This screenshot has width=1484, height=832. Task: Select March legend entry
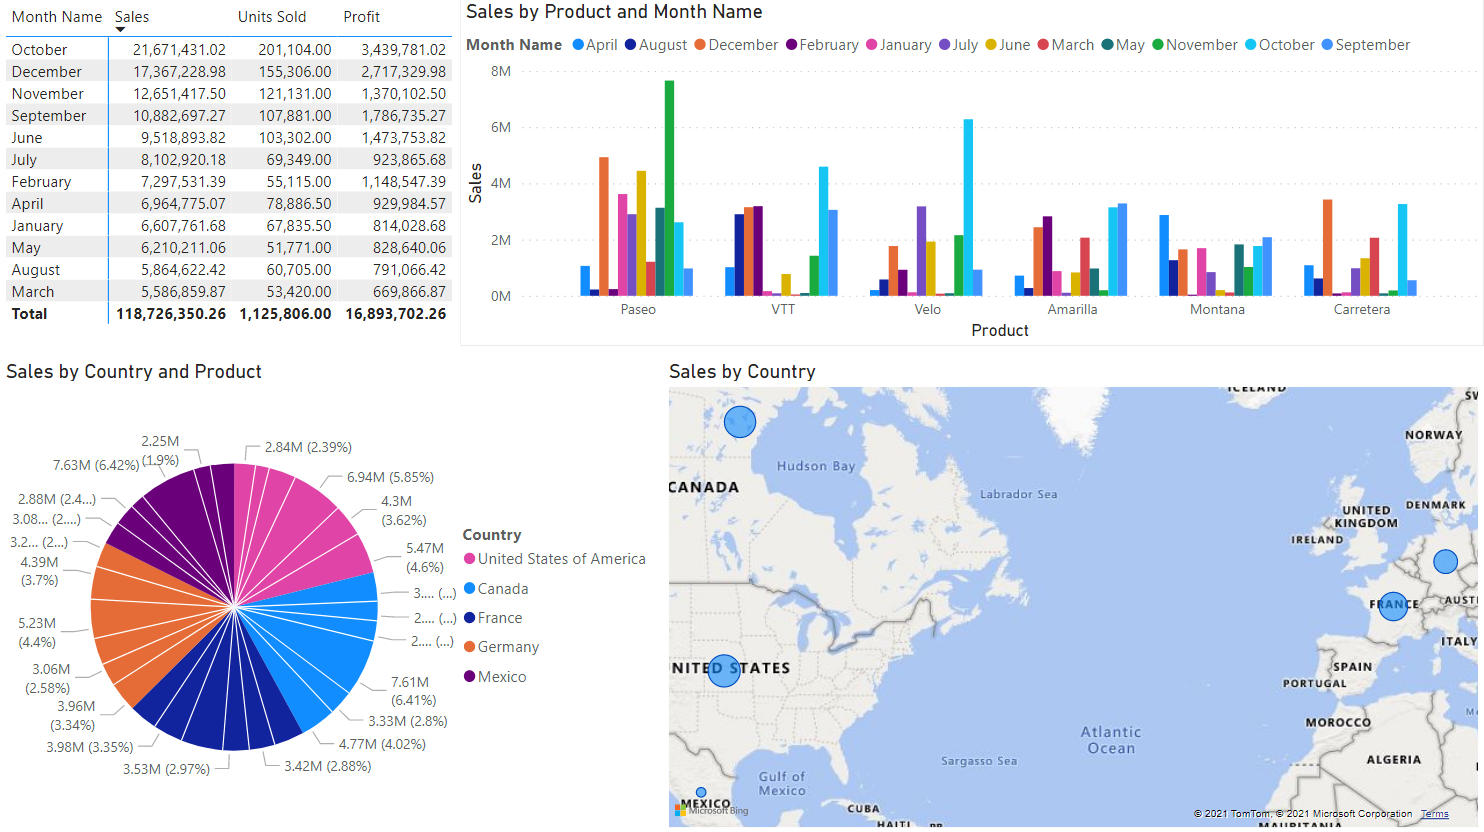pos(1066,45)
